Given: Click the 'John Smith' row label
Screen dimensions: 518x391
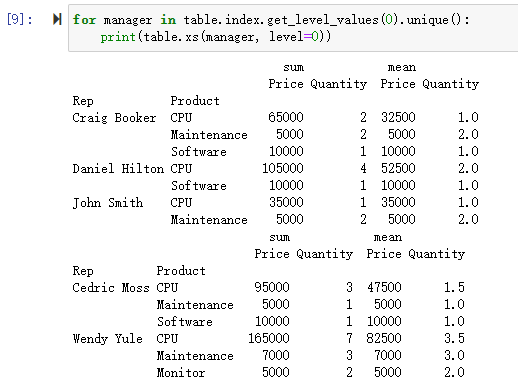Looking at the screenshot, I should [x=108, y=203].
